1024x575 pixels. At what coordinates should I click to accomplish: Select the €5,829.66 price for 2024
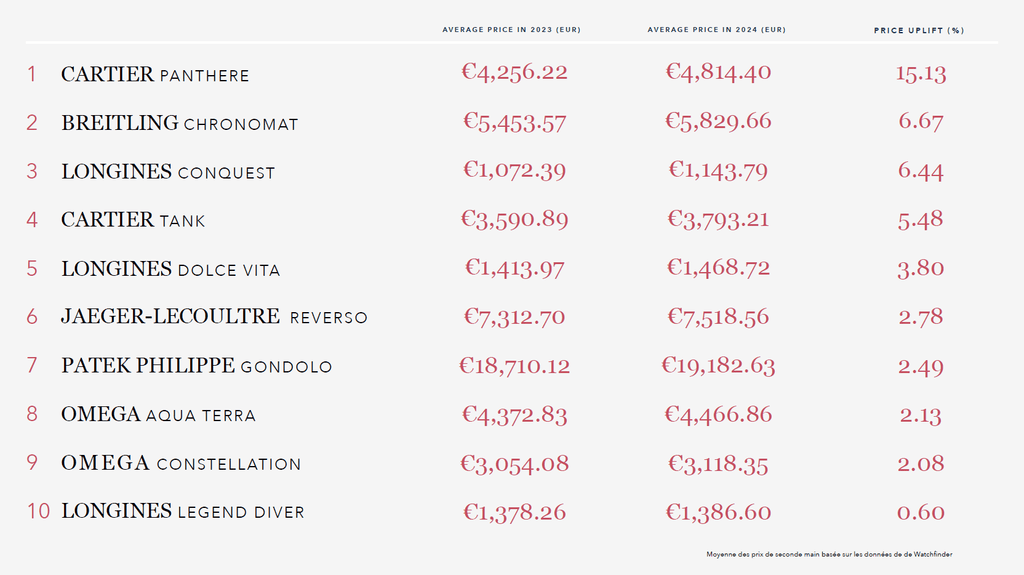pyautogui.click(x=718, y=122)
